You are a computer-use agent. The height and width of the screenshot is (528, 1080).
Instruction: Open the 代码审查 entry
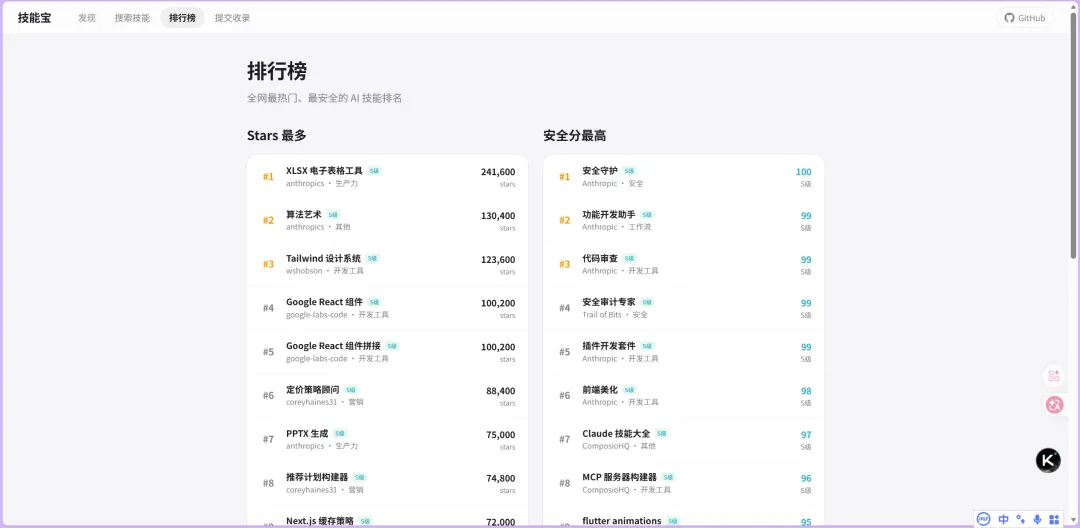[684, 264]
